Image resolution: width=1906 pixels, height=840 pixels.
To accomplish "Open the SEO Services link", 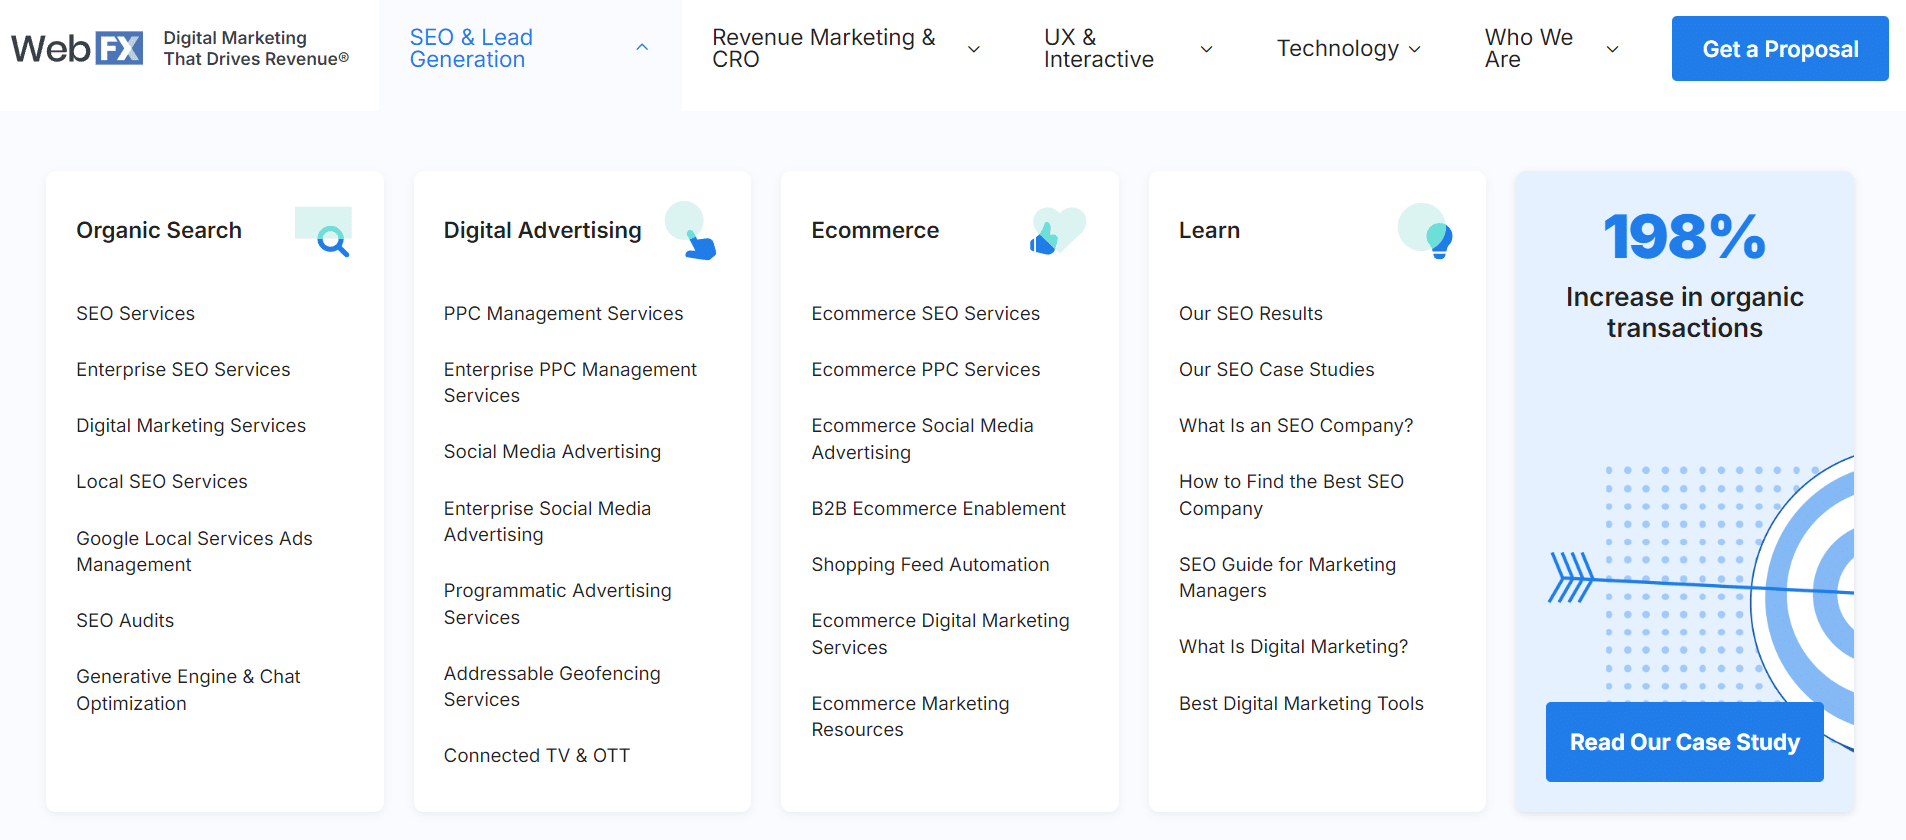I will pos(135,313).
